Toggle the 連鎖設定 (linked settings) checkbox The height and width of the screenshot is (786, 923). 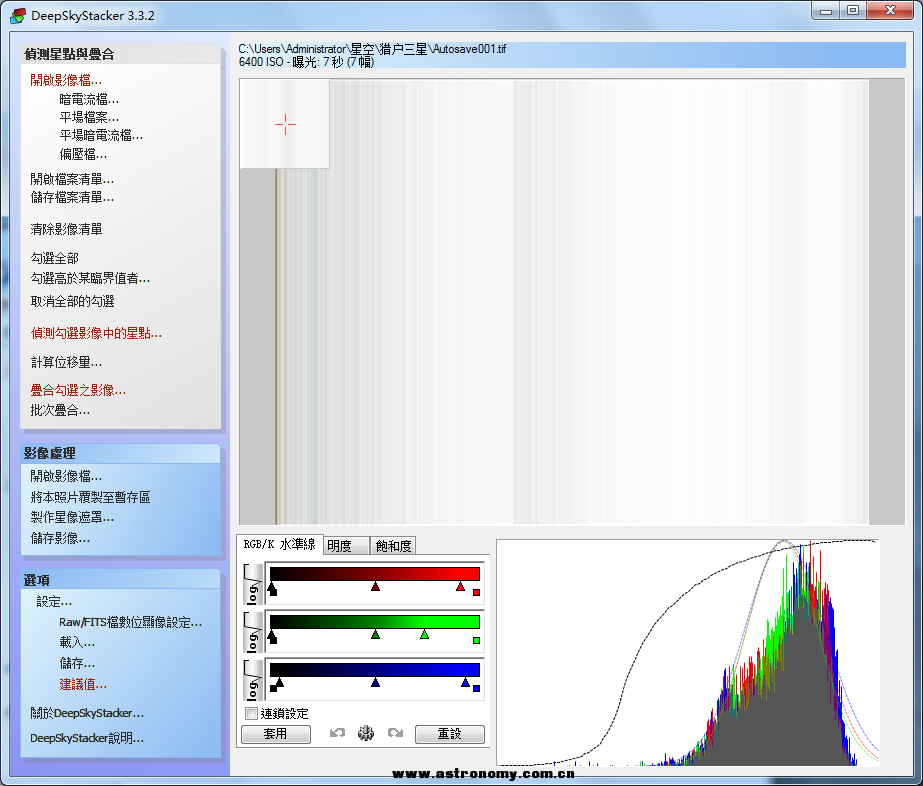point(251,713)
